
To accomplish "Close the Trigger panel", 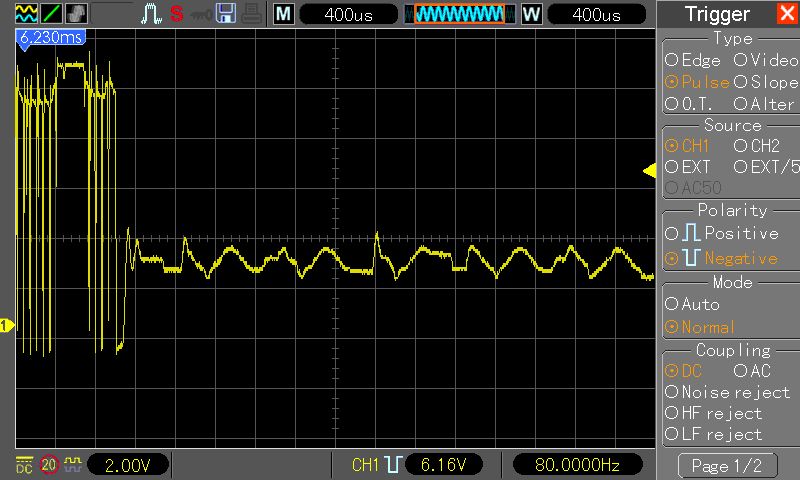I will (x=787, y=14).
